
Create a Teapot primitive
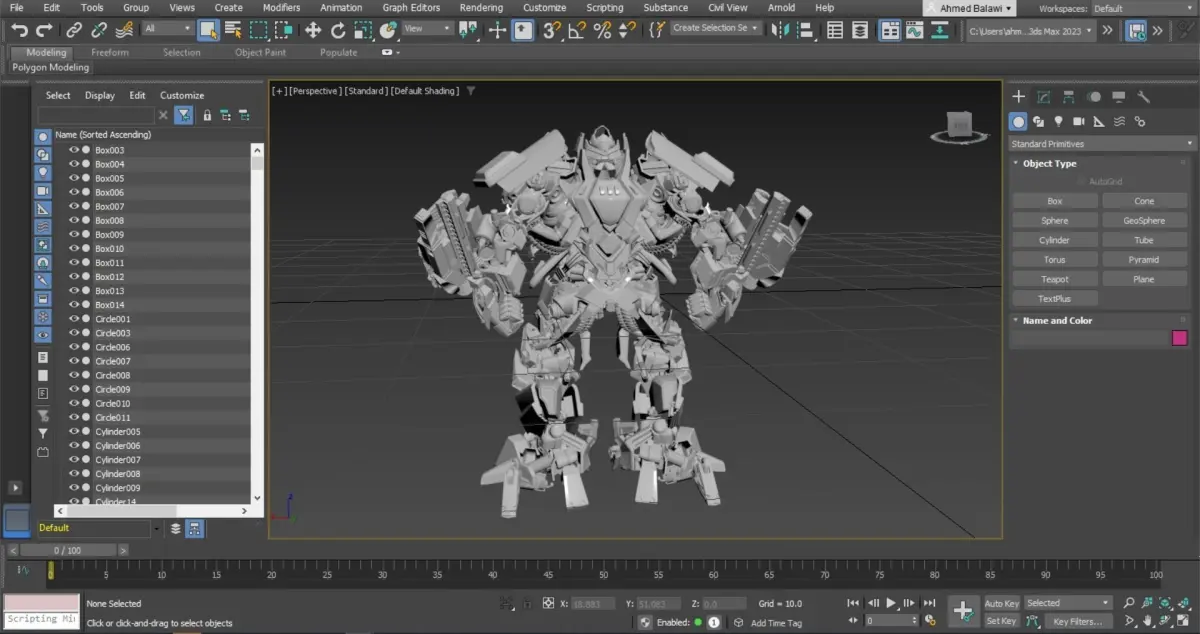[1055, 279]
